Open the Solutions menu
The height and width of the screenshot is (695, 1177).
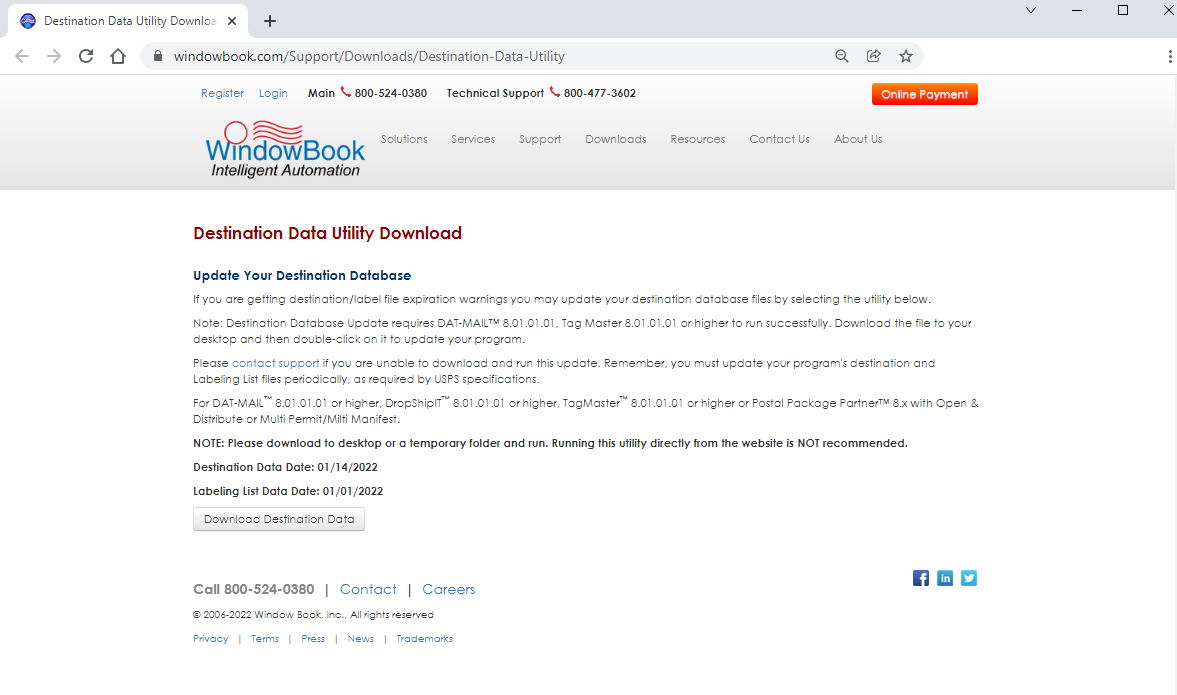pyautogui.click(x=404, y=140)
